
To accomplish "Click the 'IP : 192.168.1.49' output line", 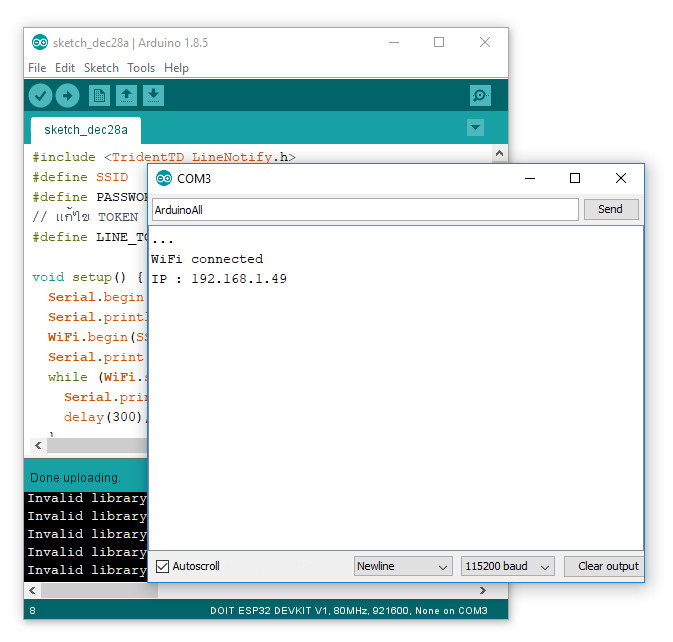I will click(219, 279).
